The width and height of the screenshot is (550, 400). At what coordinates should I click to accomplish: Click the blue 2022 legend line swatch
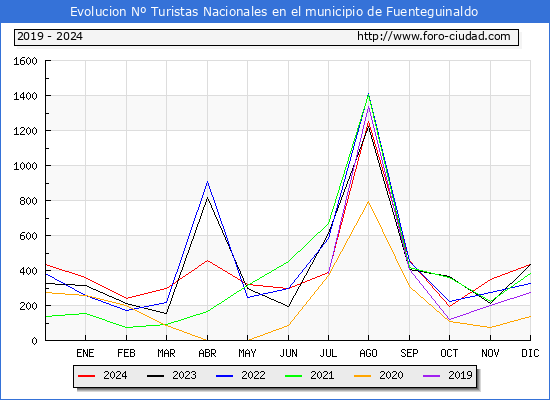click(x=224, y=376)
